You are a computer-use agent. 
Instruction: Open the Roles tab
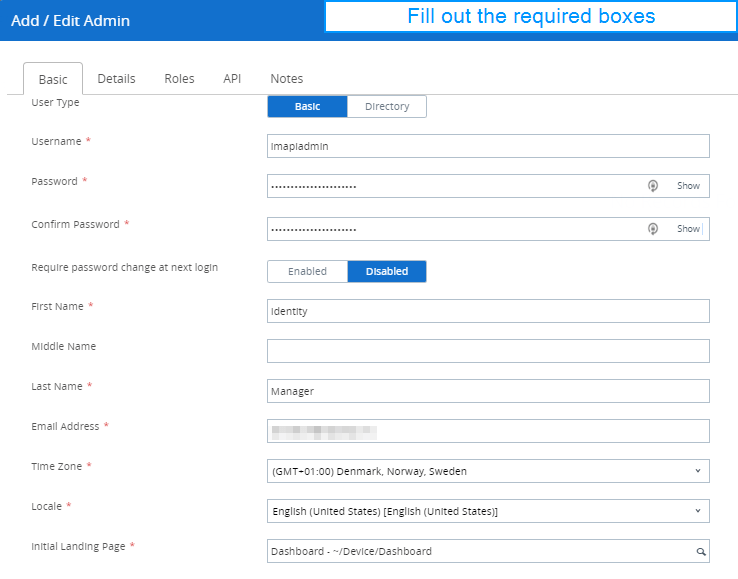tap(179, 79)
